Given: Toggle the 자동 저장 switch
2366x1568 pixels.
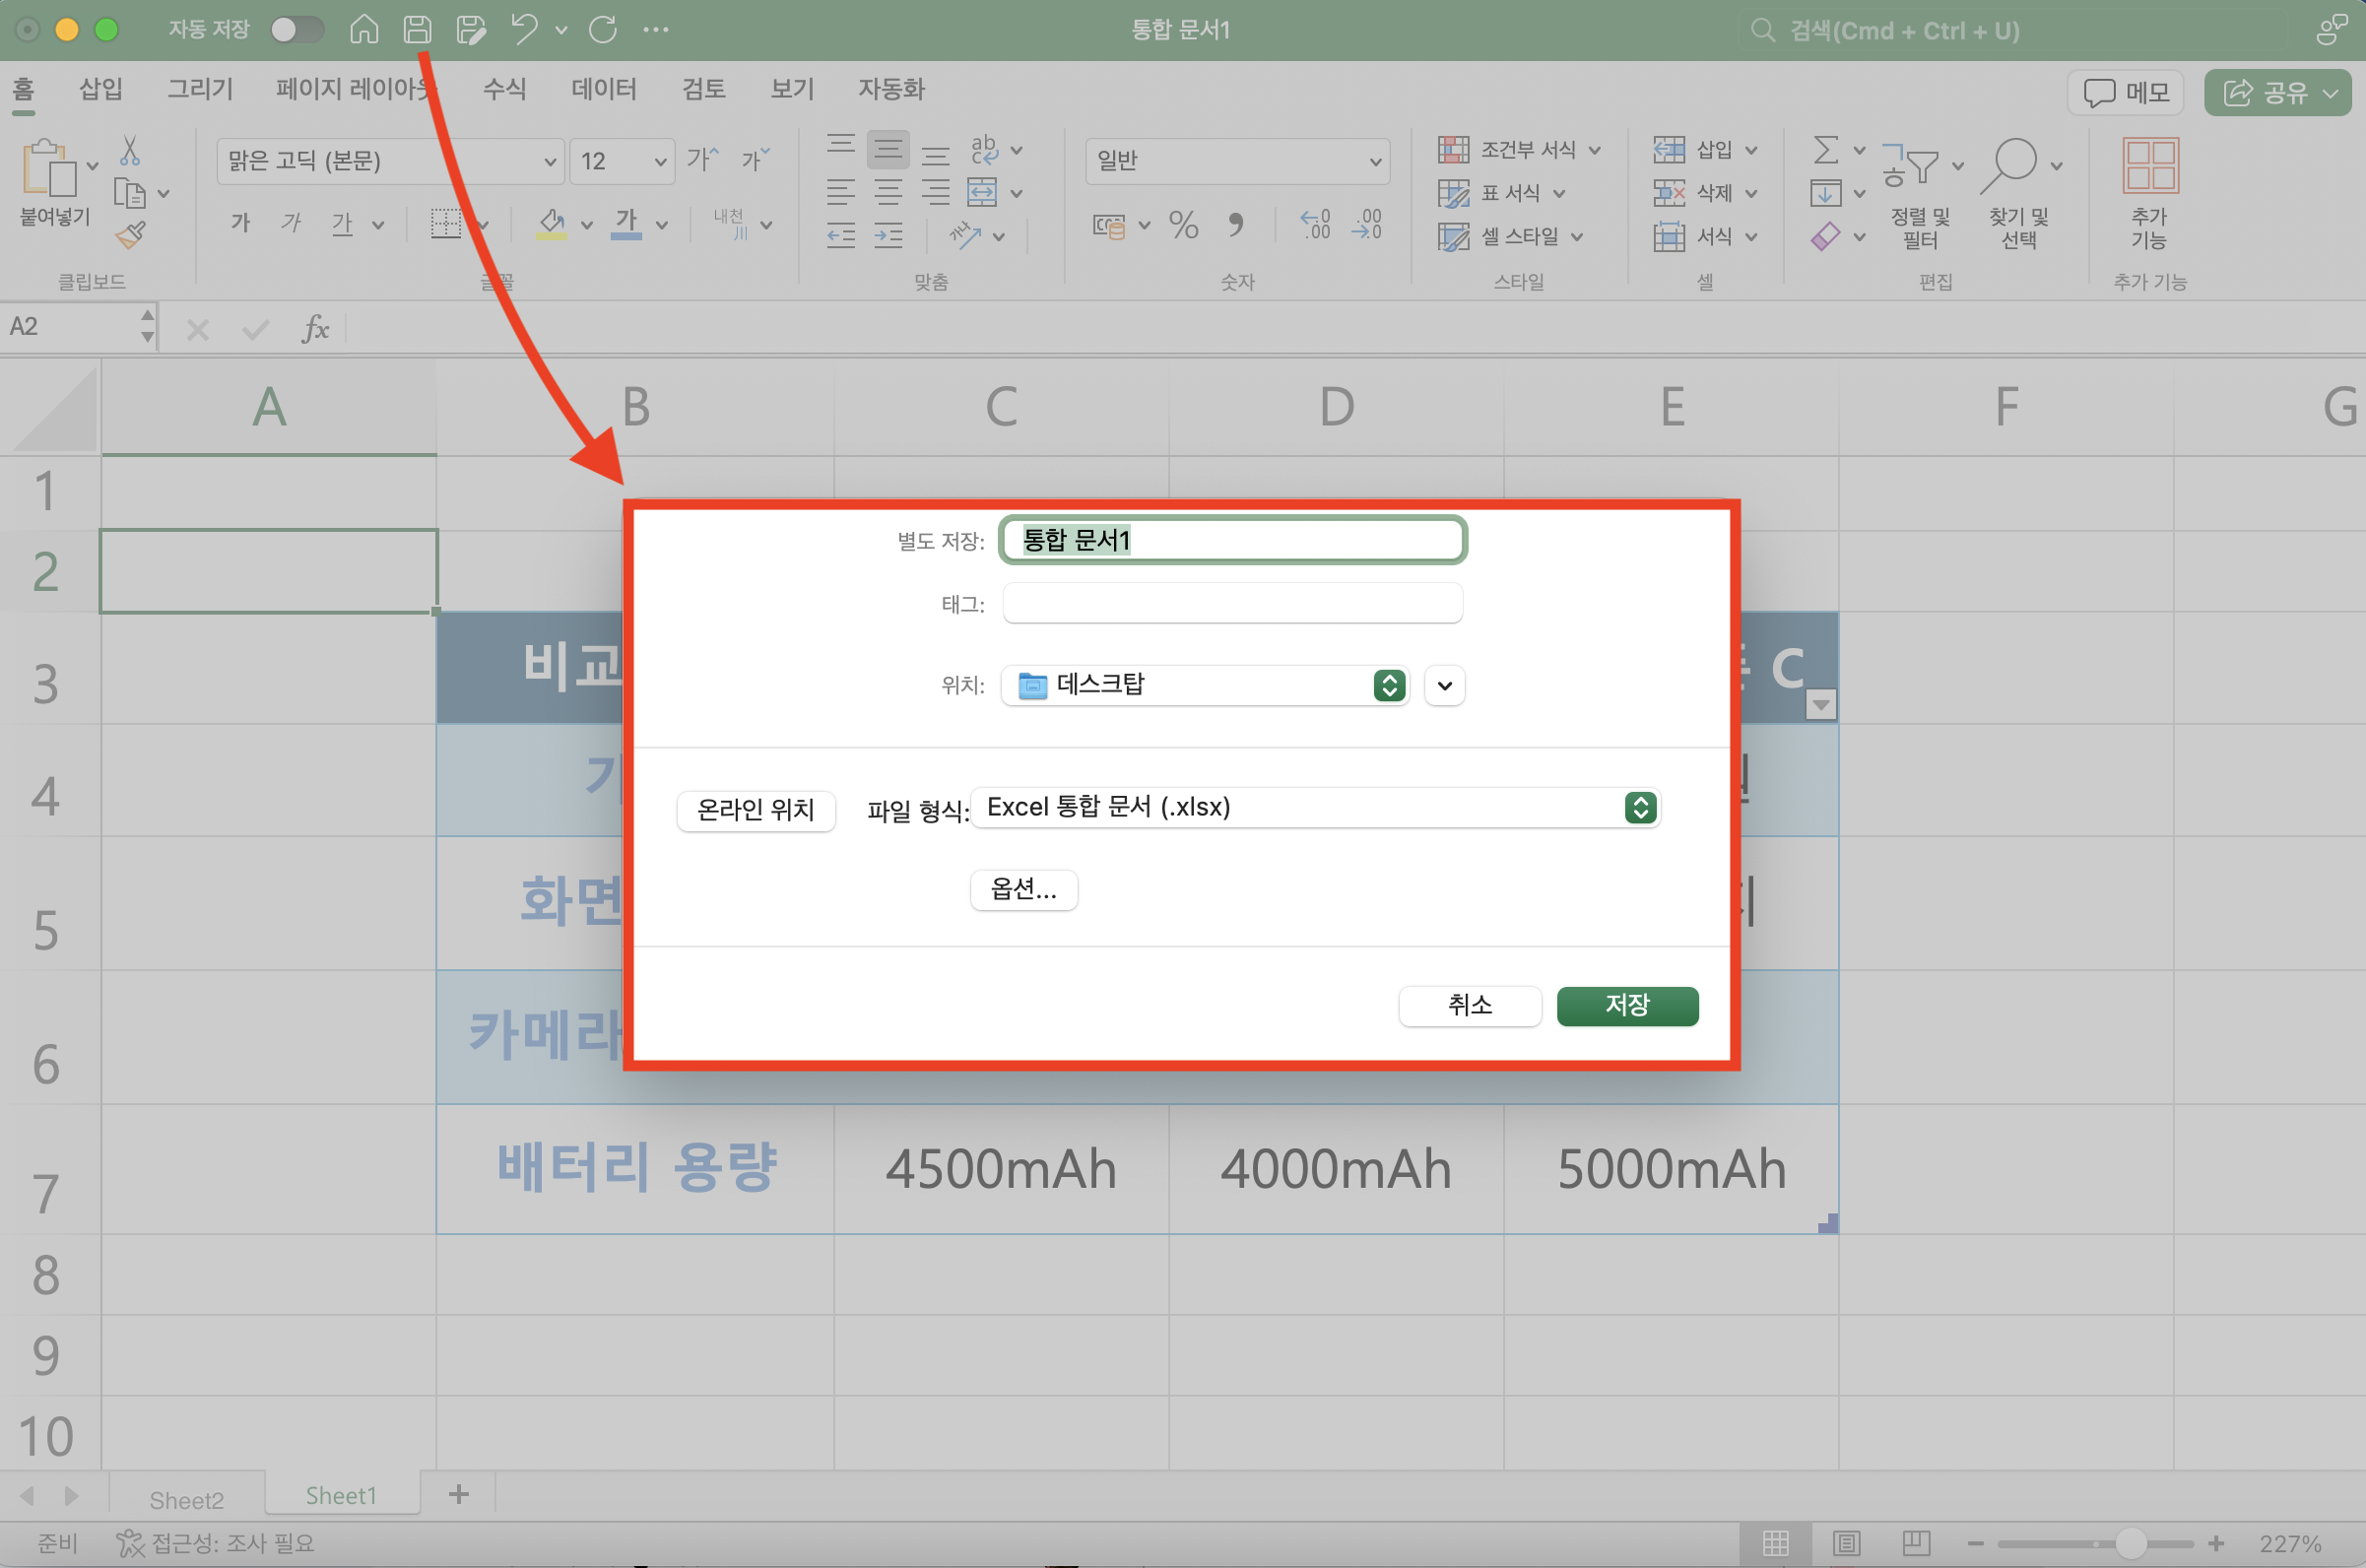Looking at the screenshot, I should click(297, 29).
